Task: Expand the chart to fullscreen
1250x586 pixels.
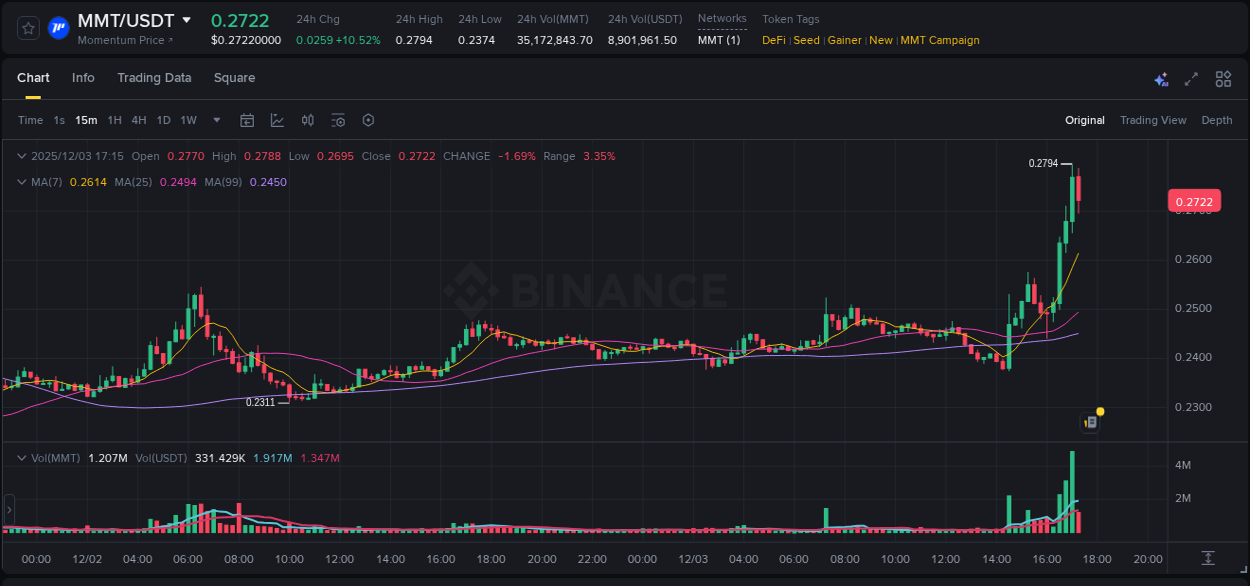Action: [x=1190, y=78]
